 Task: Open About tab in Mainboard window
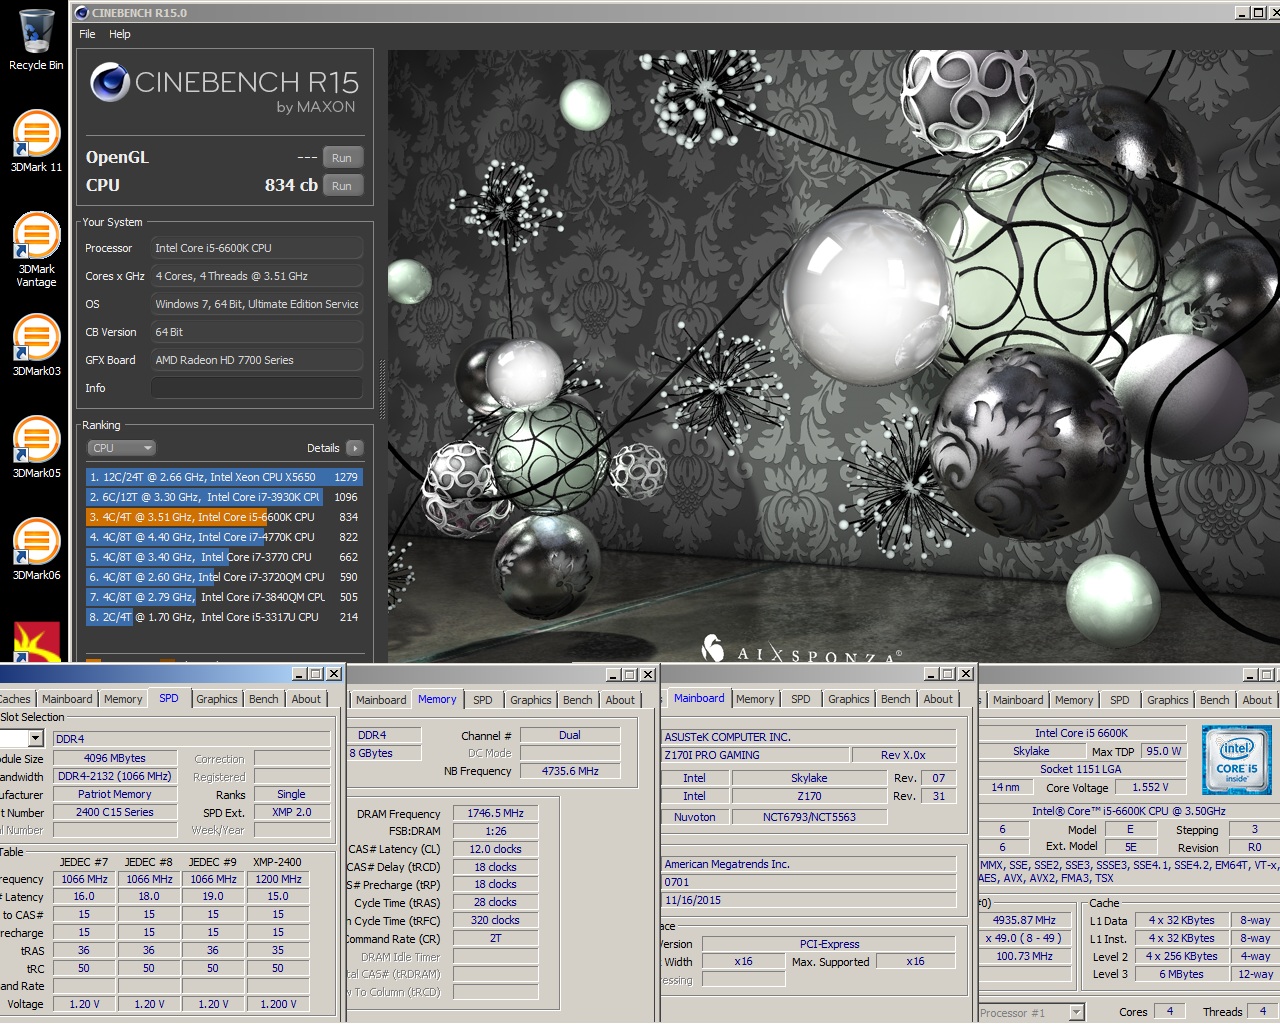click(x=938, y=699)
